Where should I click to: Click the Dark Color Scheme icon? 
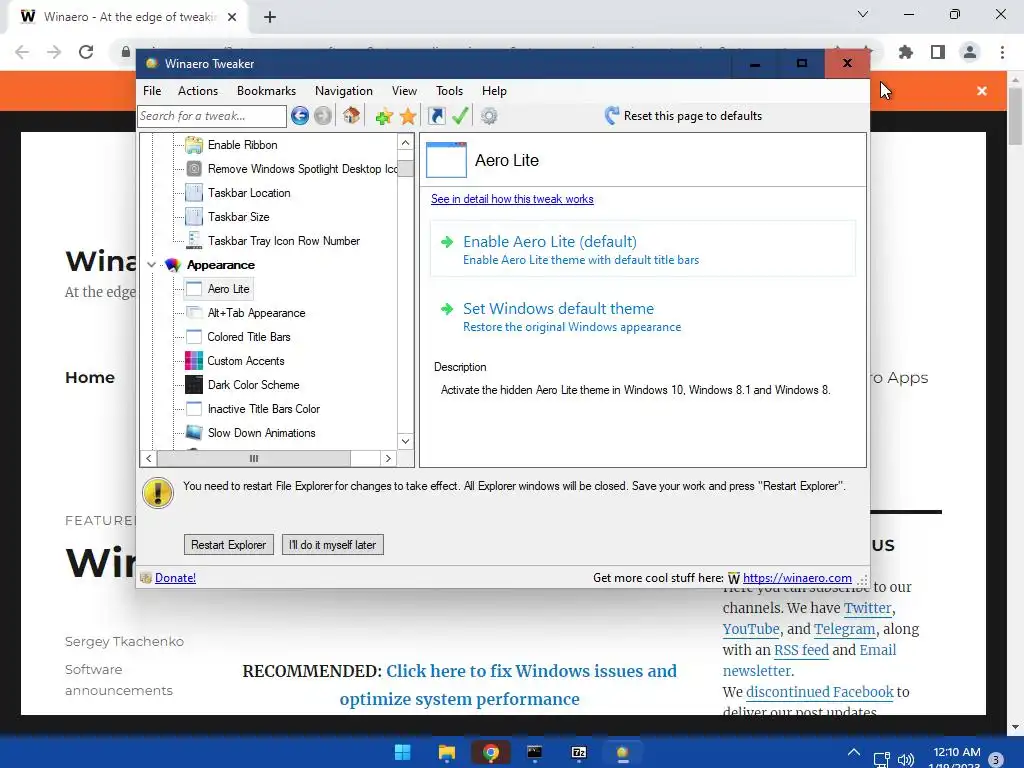194,385
